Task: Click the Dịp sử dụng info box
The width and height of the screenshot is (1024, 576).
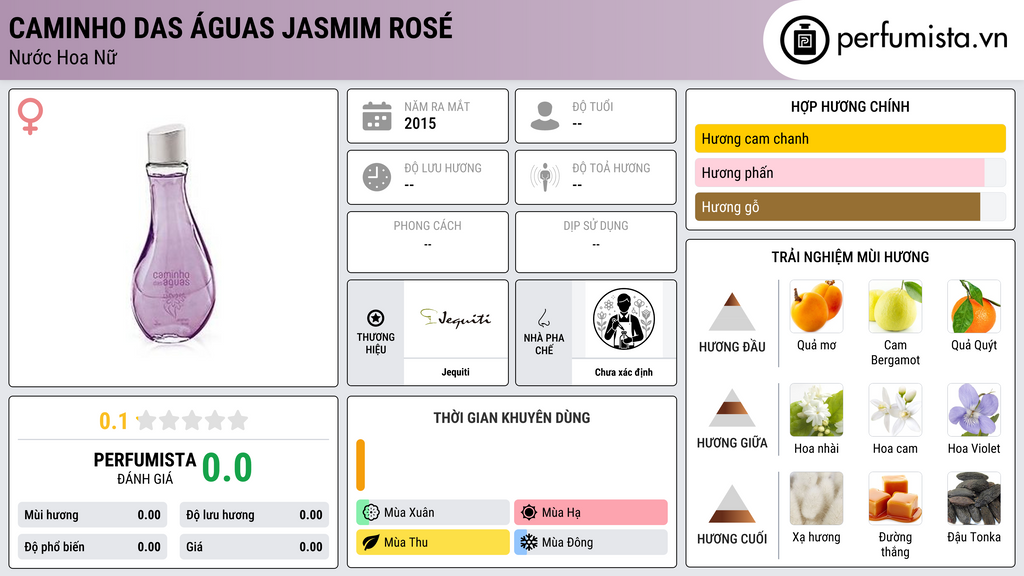Action: pos(596,242)
